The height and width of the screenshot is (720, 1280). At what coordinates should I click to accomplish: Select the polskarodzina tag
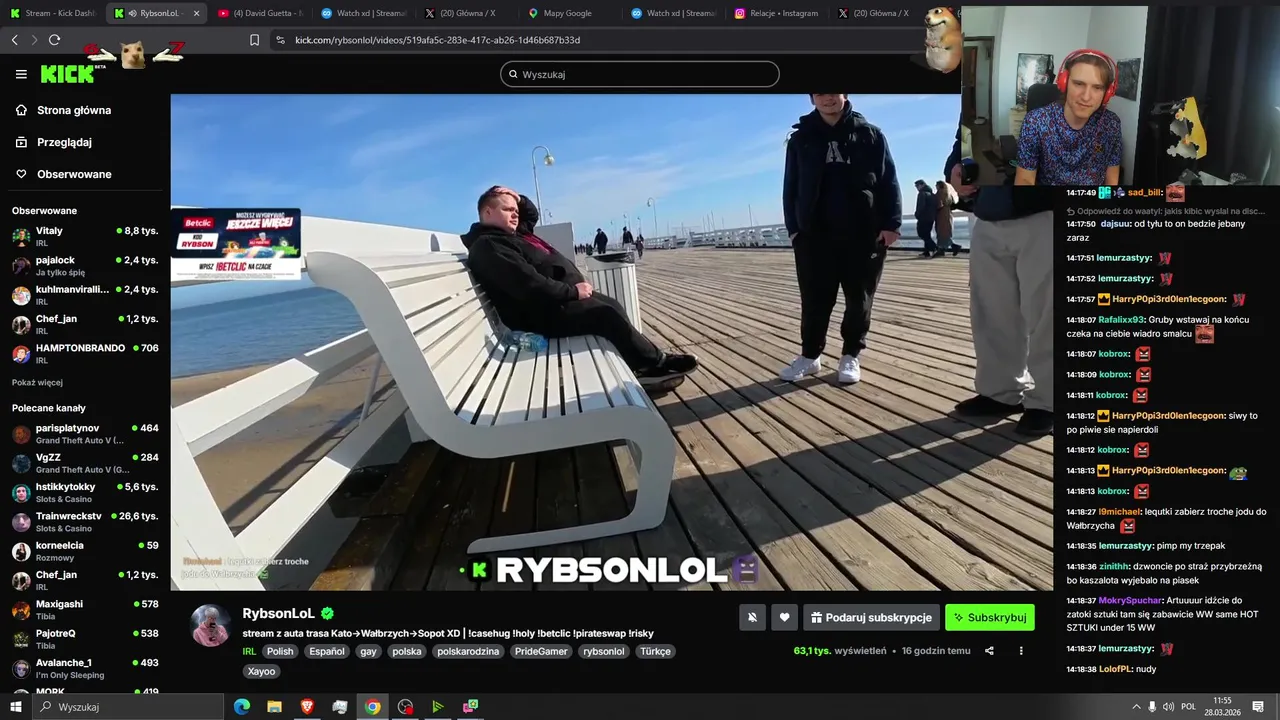click(x=468, y=651)
